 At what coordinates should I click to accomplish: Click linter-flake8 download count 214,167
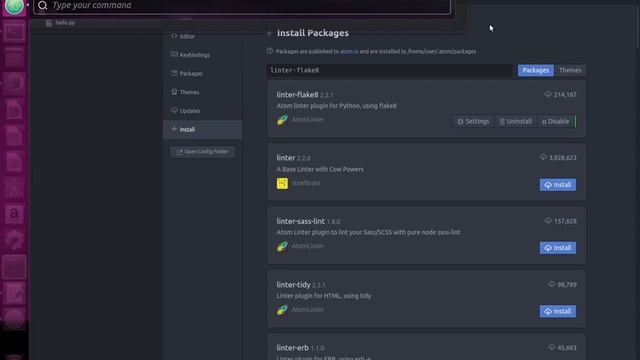click(x=560, y=95)
